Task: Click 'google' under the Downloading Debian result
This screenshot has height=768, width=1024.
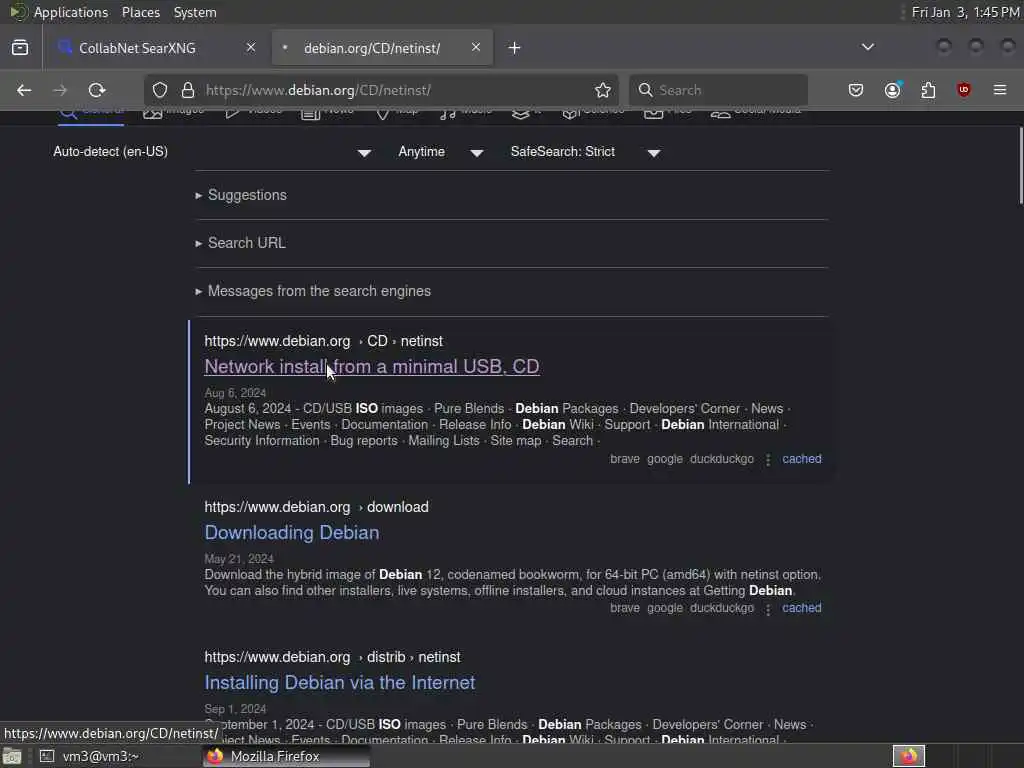Action: click(x=665, y=608)
